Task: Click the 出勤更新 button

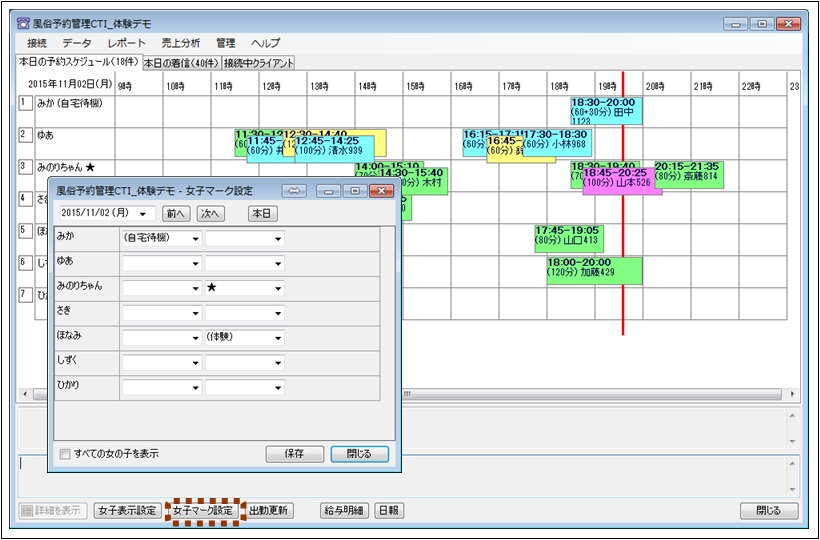Action: [x=268, y=511]
